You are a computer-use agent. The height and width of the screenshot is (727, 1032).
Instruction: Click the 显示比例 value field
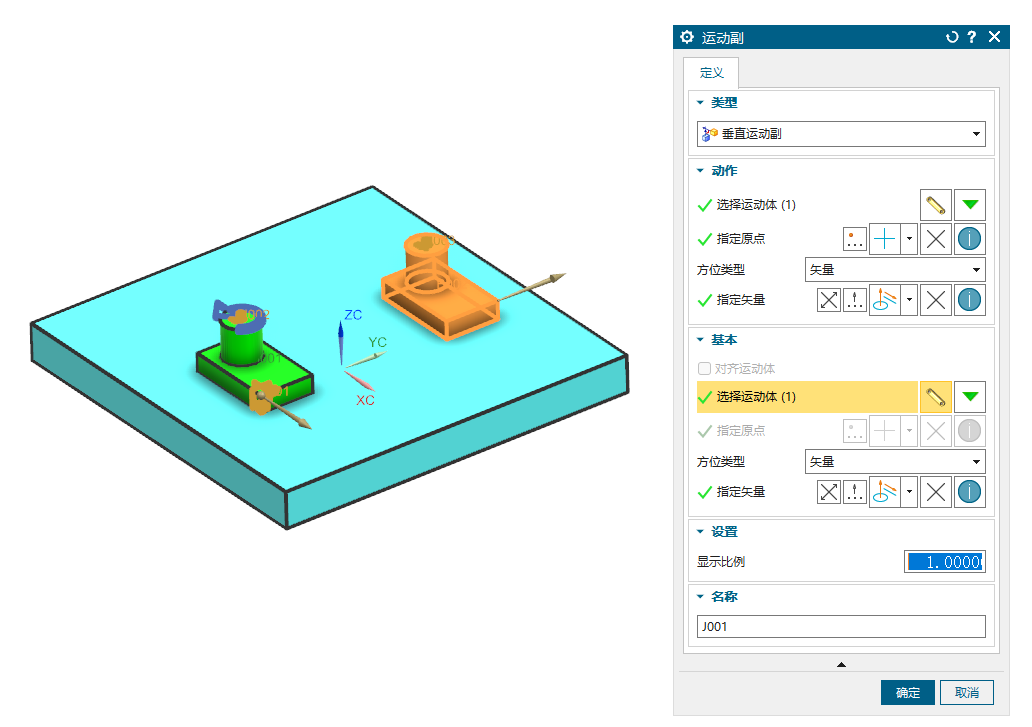(x=944, y=562)
